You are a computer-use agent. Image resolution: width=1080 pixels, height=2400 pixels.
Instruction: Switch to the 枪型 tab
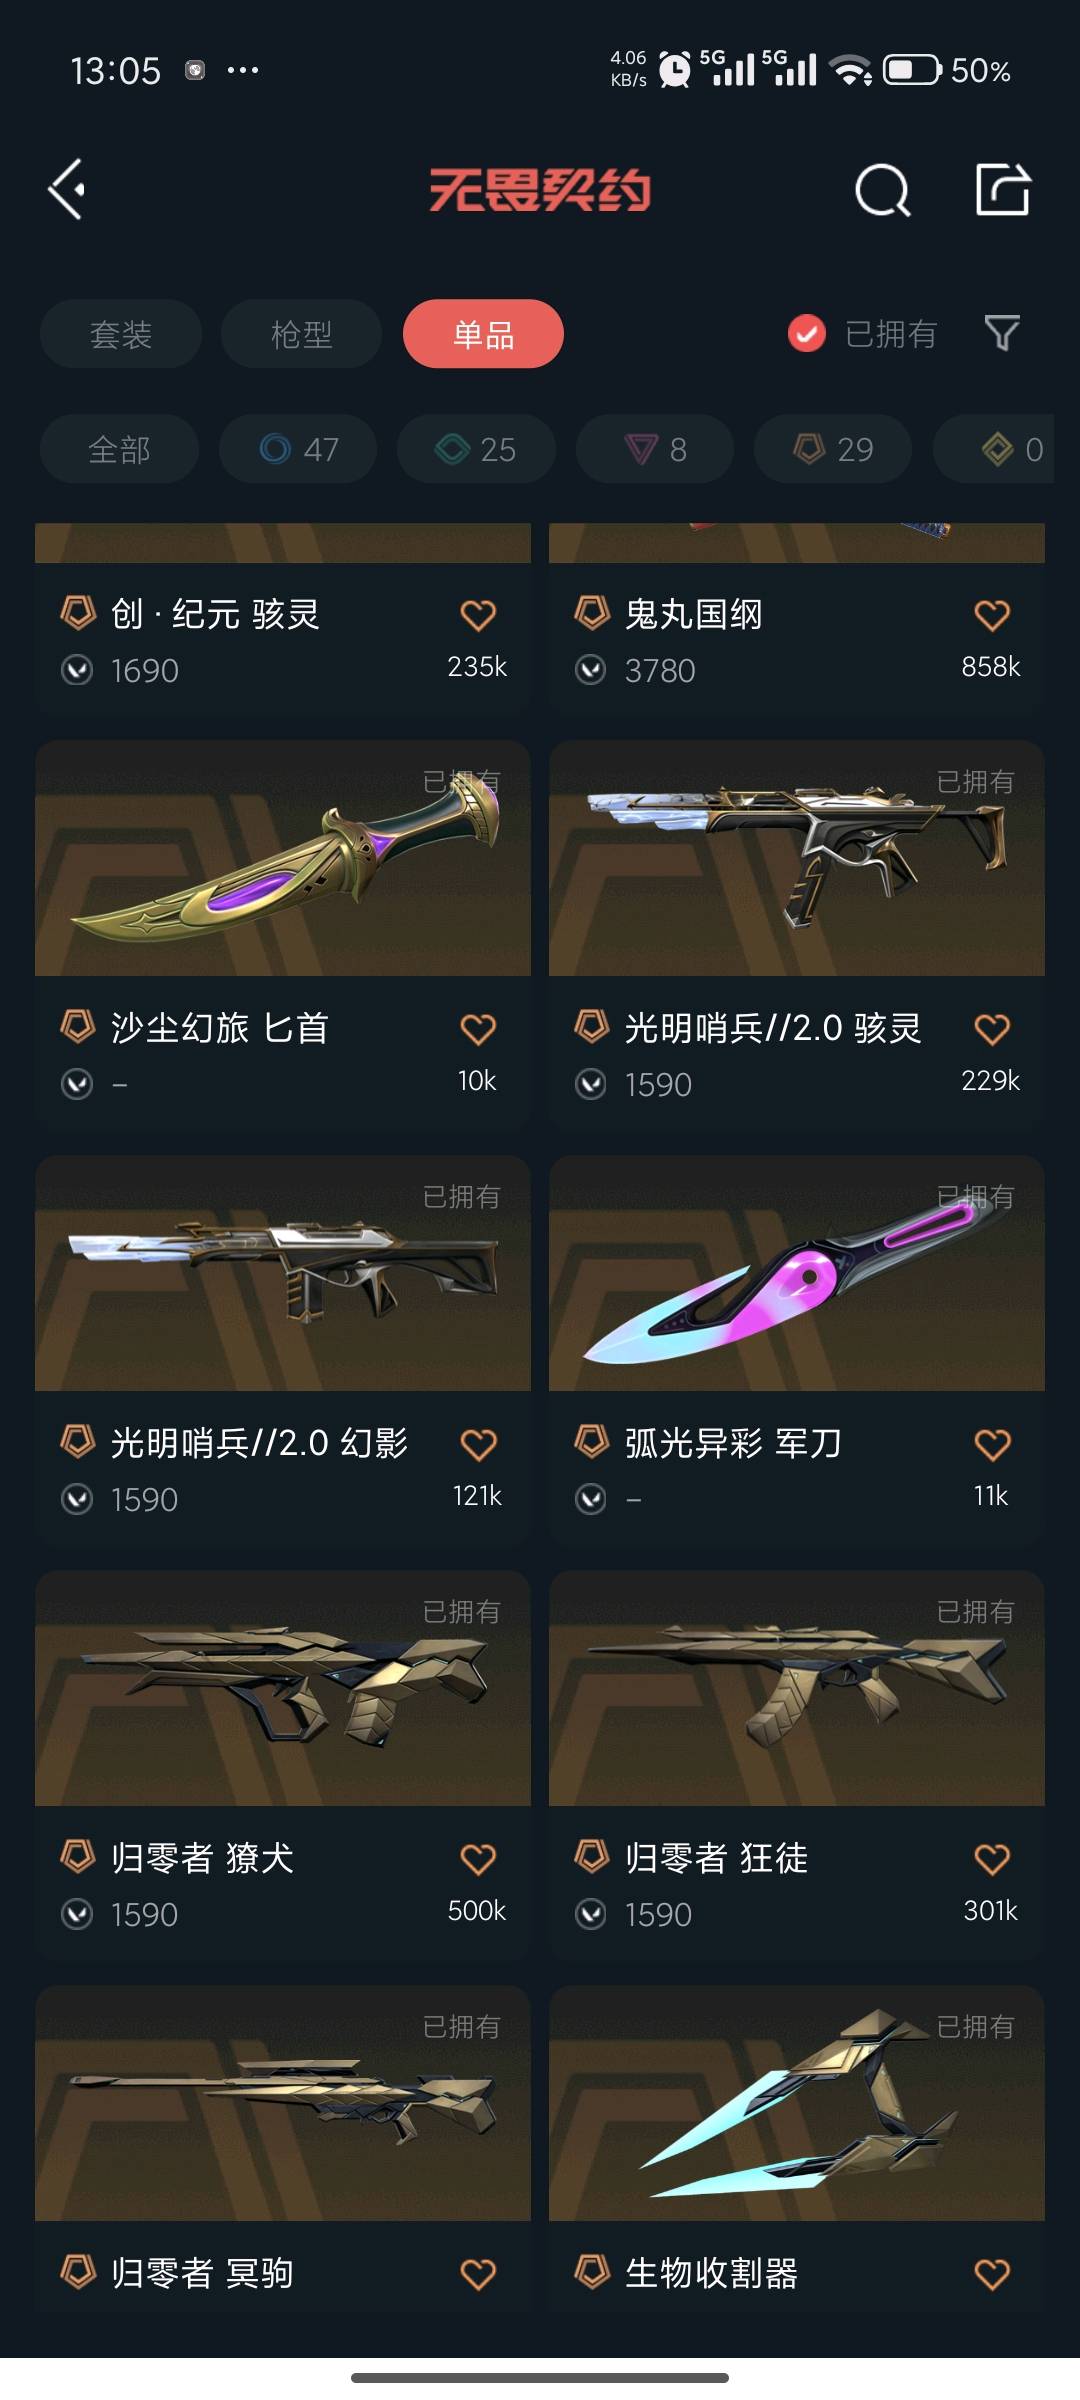coord(301,334)
